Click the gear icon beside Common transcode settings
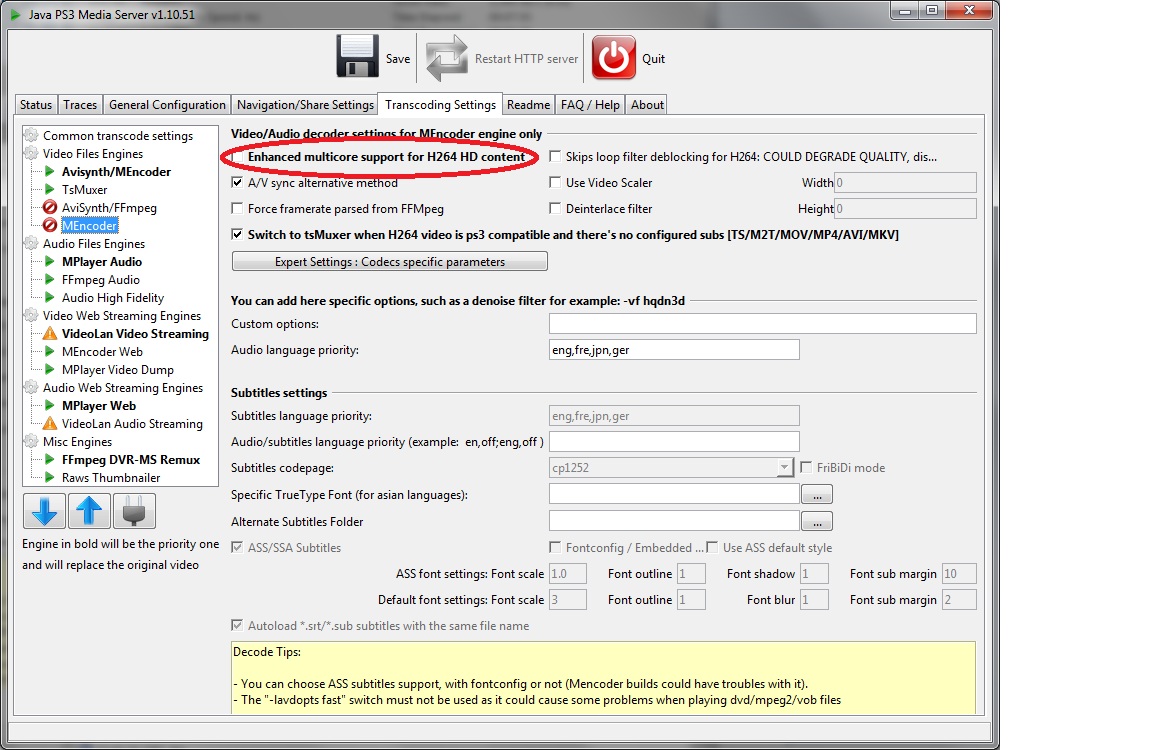The height and width of the screenshot is (750, 1152). click(x=32, y=135)
